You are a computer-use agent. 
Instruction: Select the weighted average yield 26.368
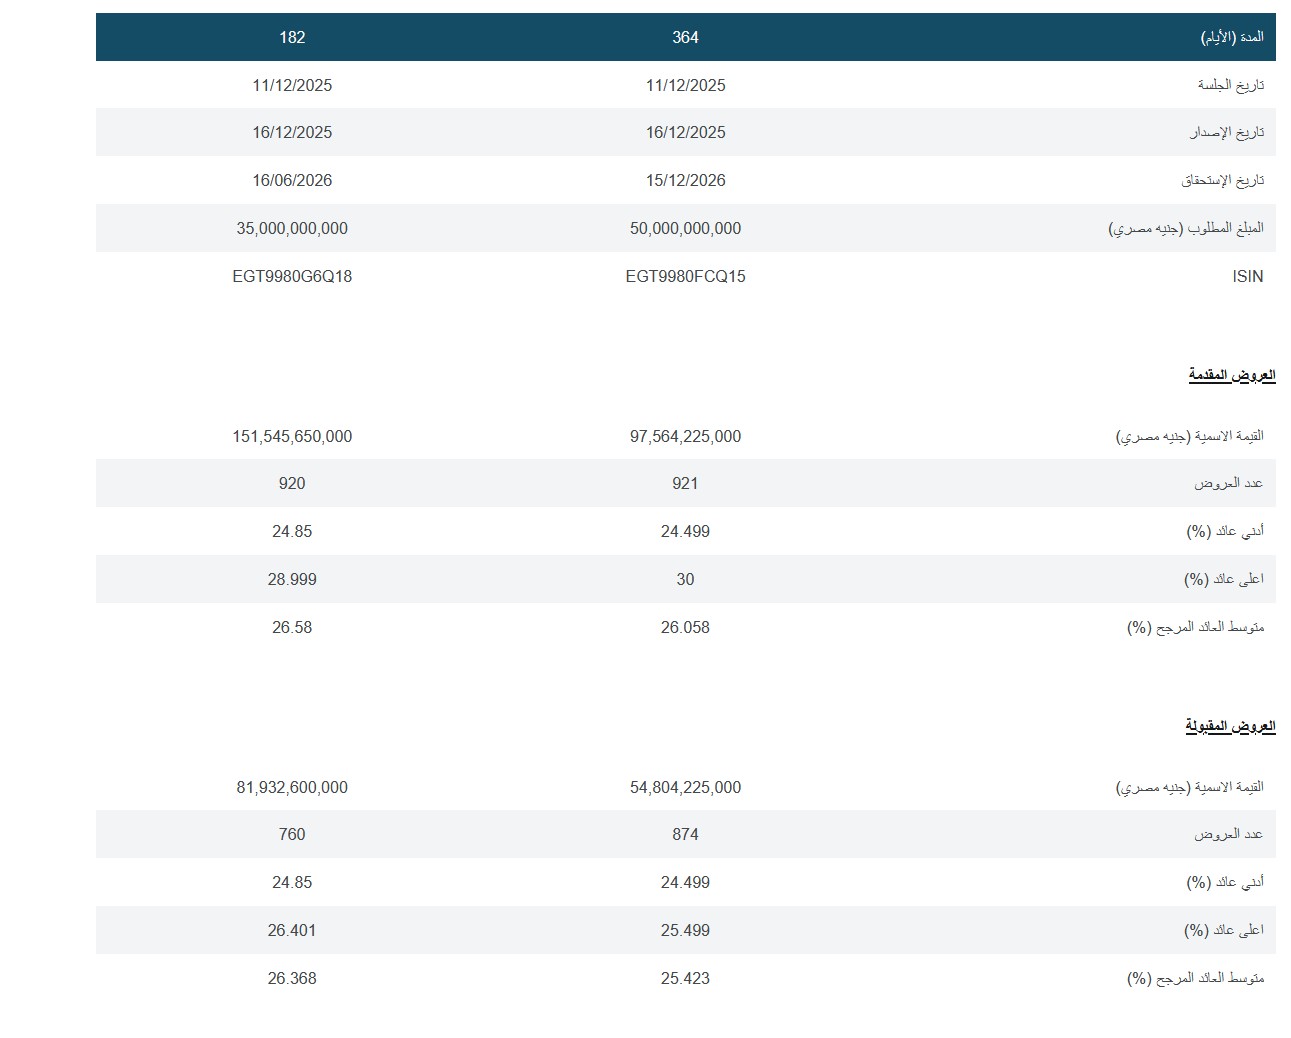292,978
